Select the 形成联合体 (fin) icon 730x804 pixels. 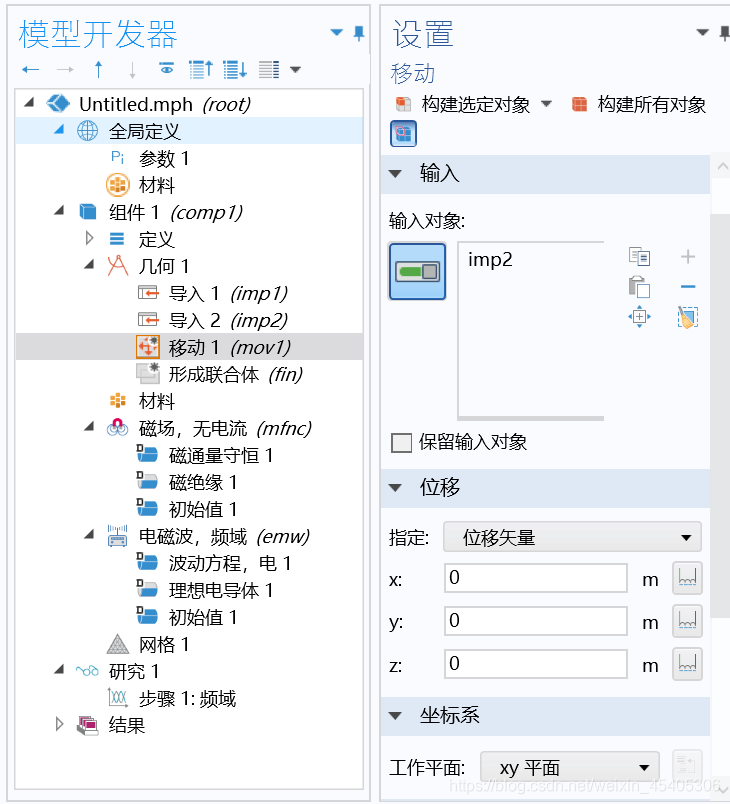[148, 373]
